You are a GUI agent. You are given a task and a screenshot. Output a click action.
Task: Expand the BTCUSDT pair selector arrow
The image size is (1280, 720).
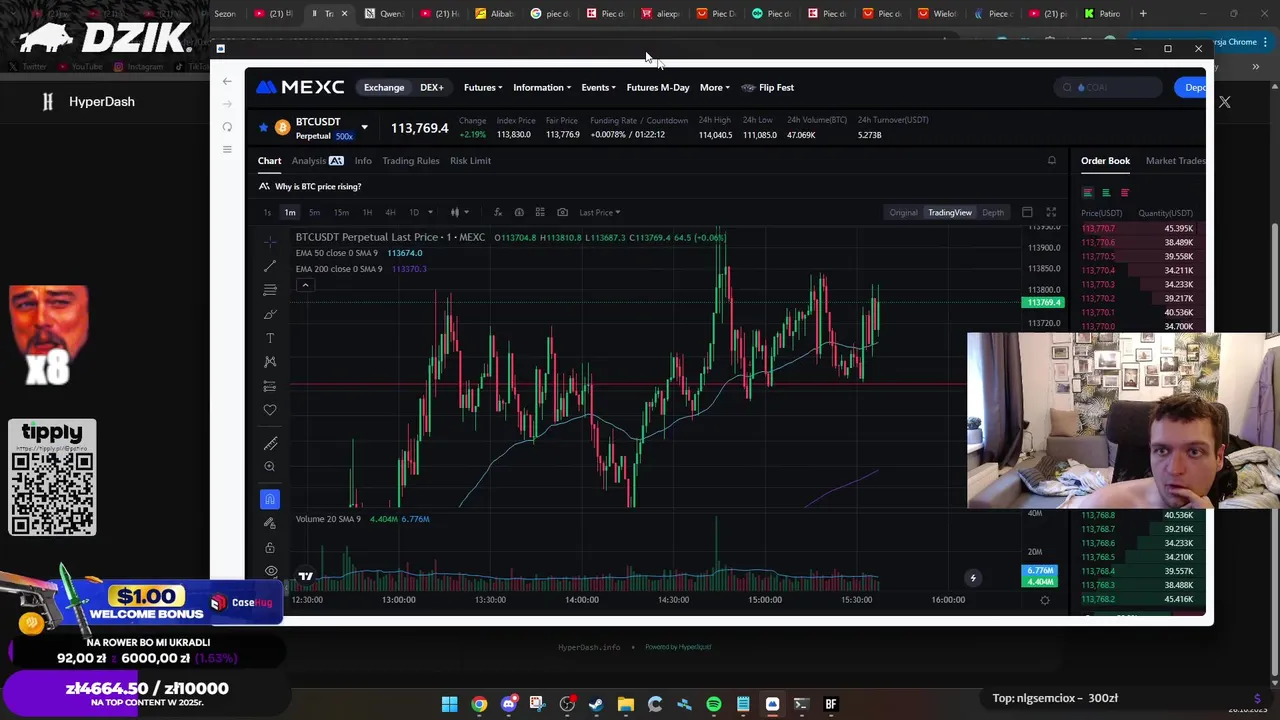364,127
